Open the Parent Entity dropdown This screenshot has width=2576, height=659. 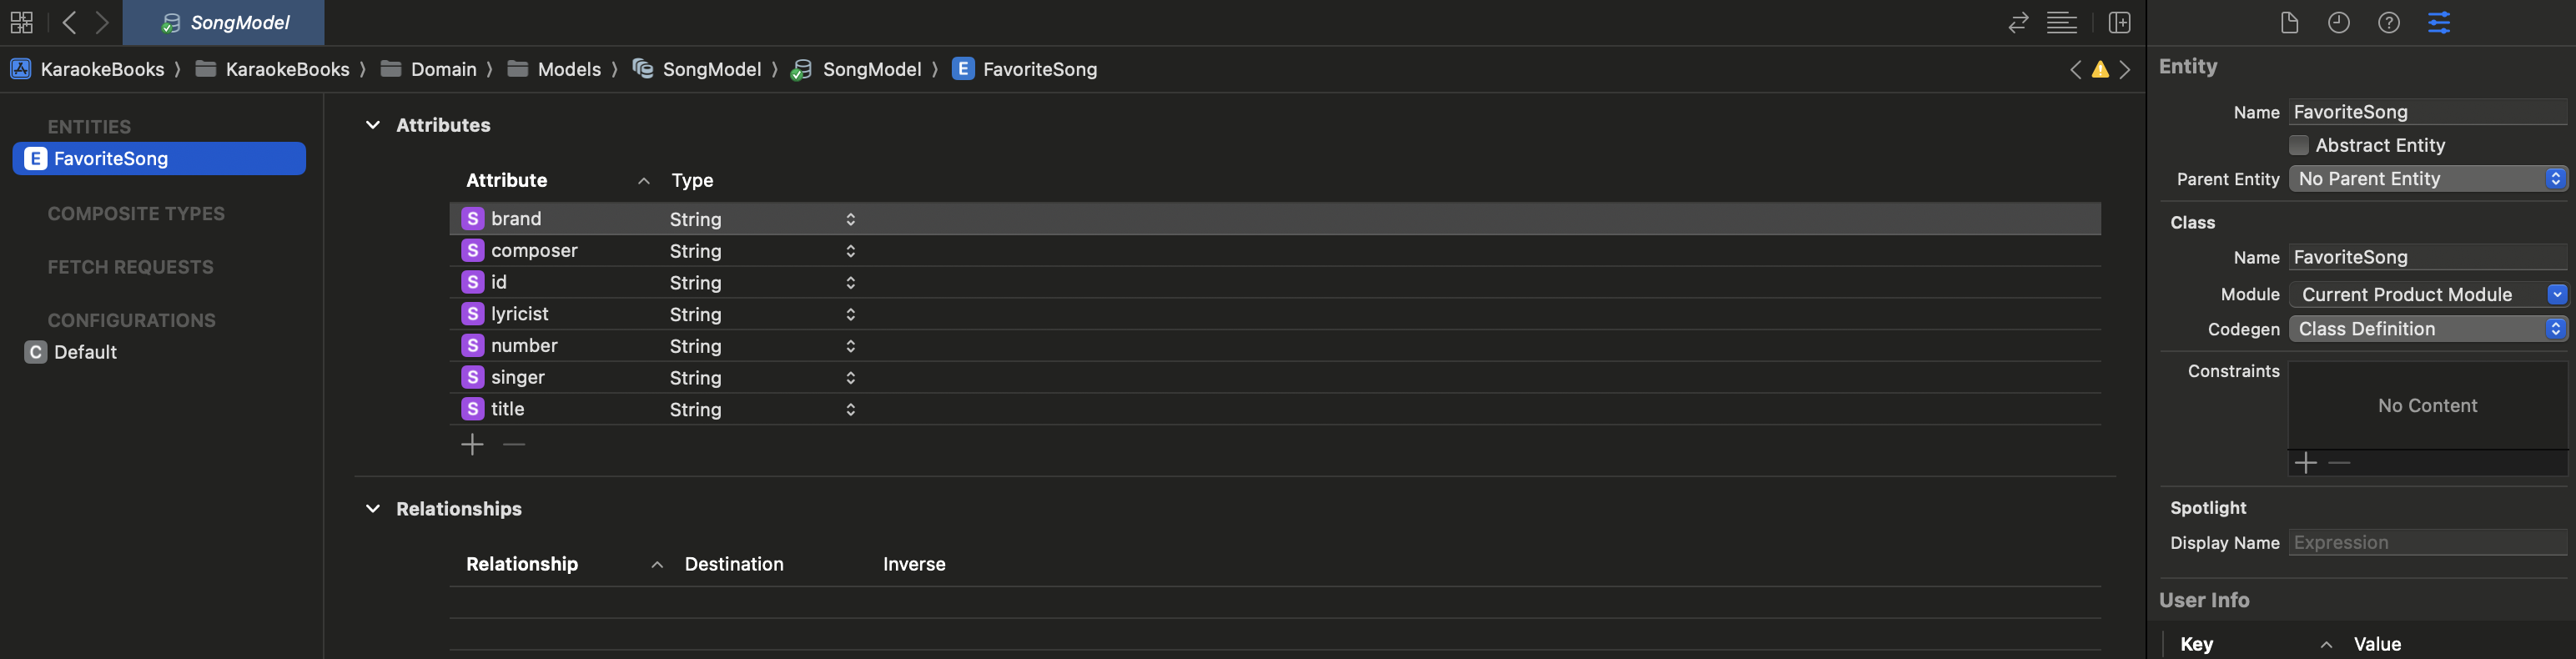[2428, 178]
